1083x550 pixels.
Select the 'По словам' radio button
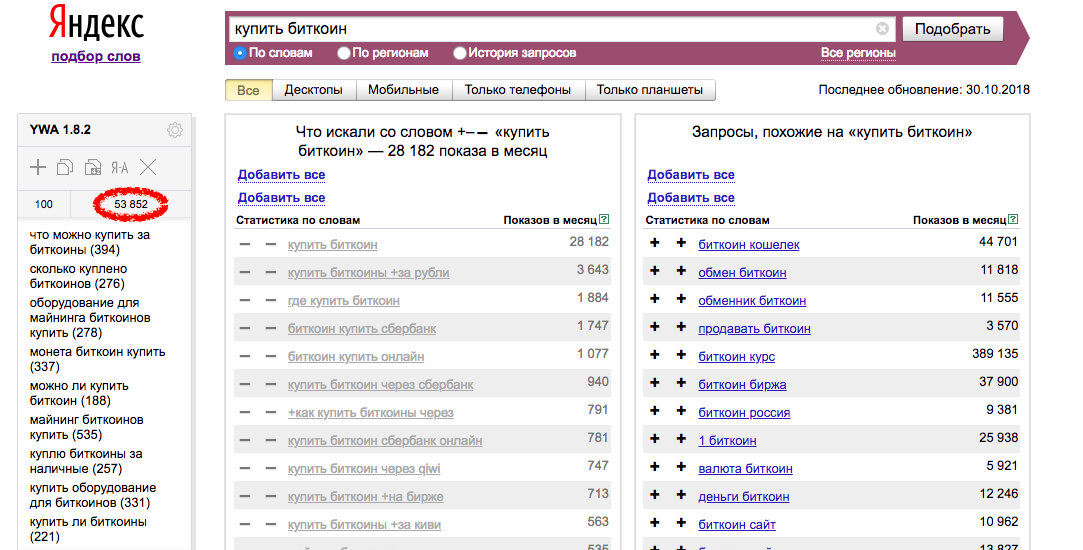[240, 53]
